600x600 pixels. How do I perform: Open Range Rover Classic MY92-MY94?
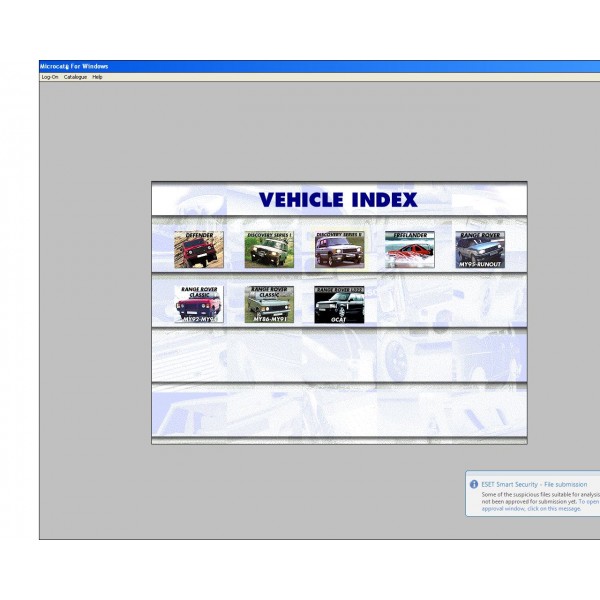coord(199,305)
